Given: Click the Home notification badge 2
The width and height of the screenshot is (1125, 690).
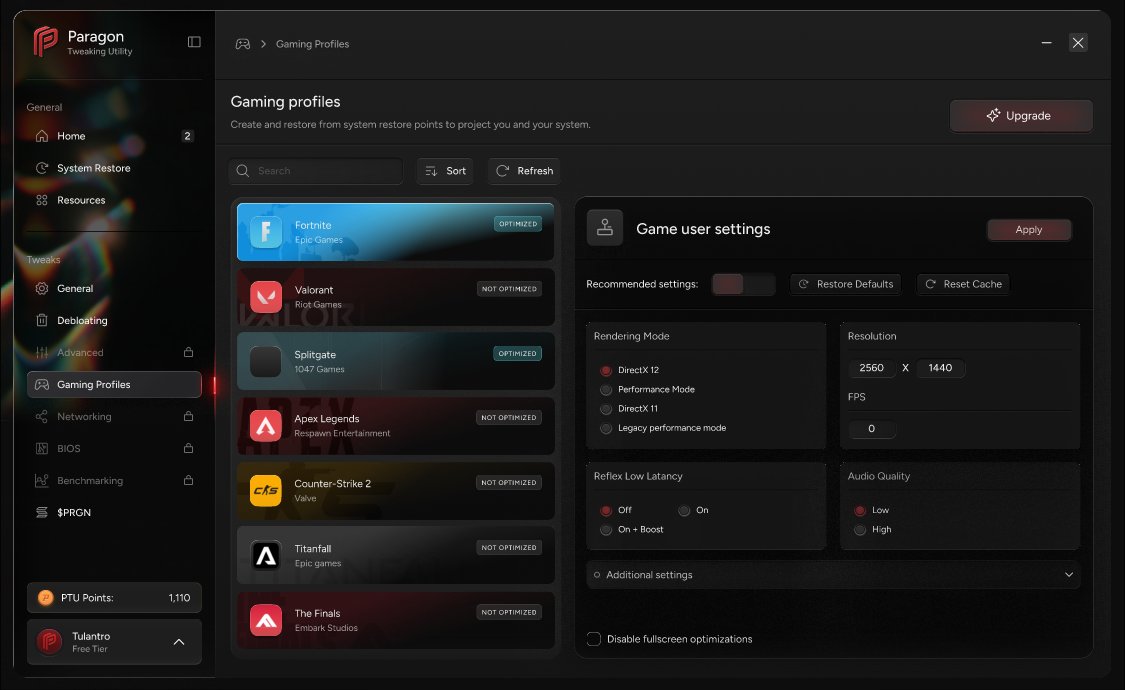Looking at the screenshot, I should [x=187, y=136].
